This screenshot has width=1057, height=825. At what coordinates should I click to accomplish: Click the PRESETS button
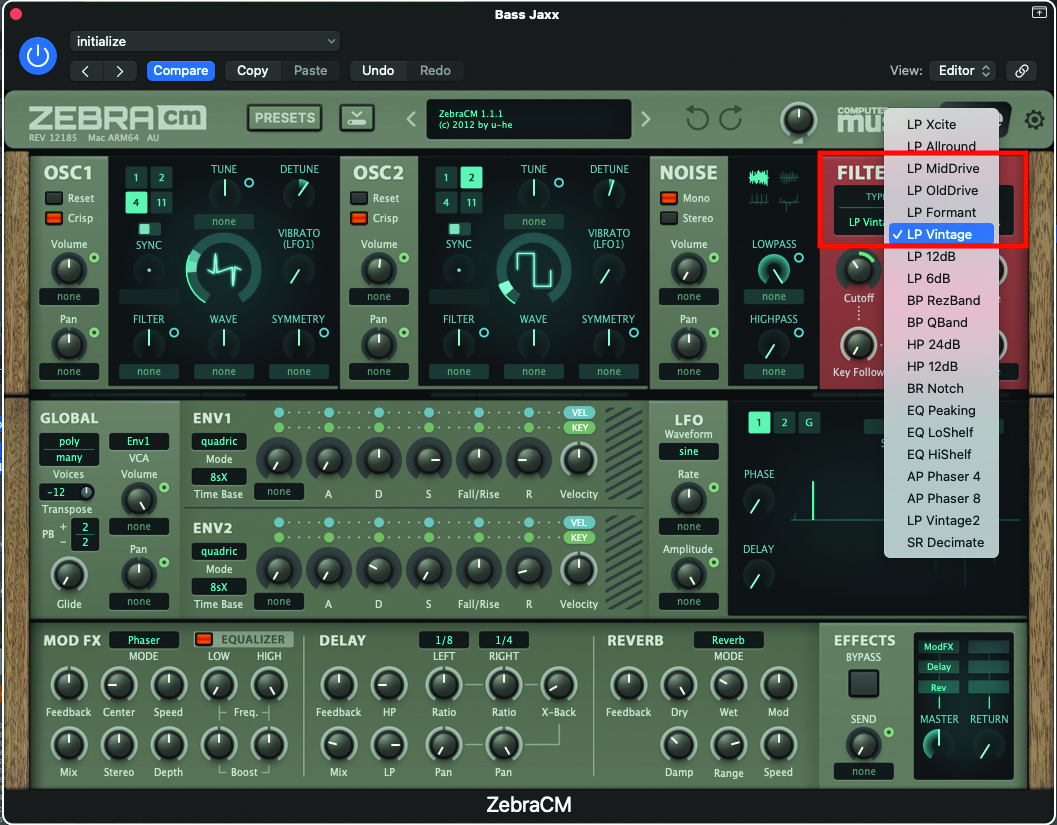click(285, 118)
